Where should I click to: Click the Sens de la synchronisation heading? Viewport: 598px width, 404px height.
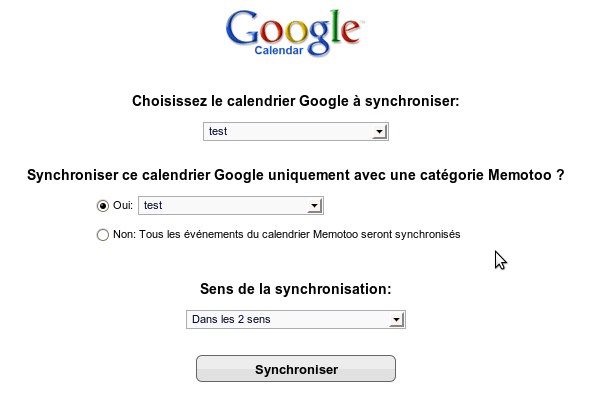(x=296, y=289)
